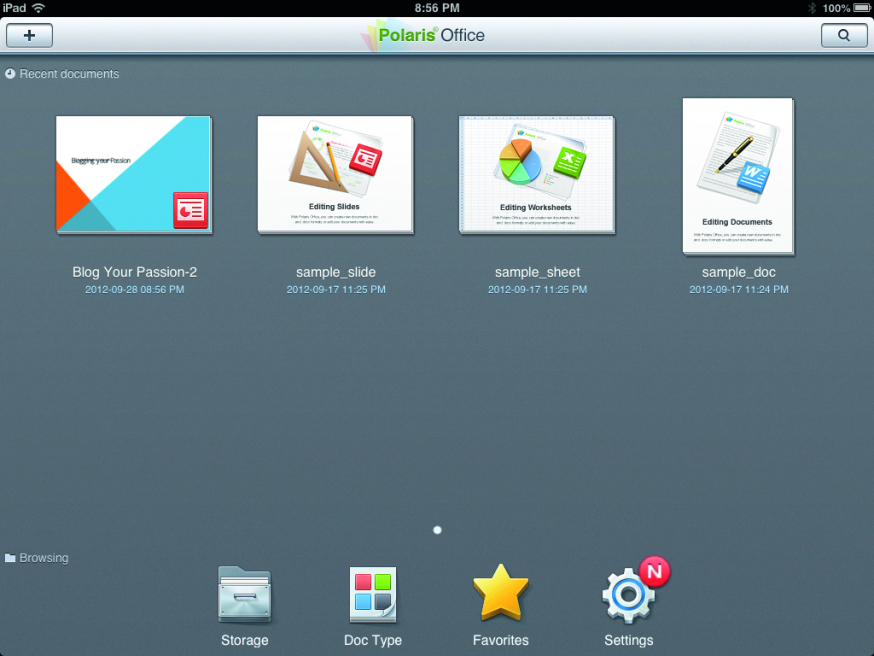Open the Doc Type colored squares icon
The image size is (874, 656).
pyautogui.click(x=373, y=594)
